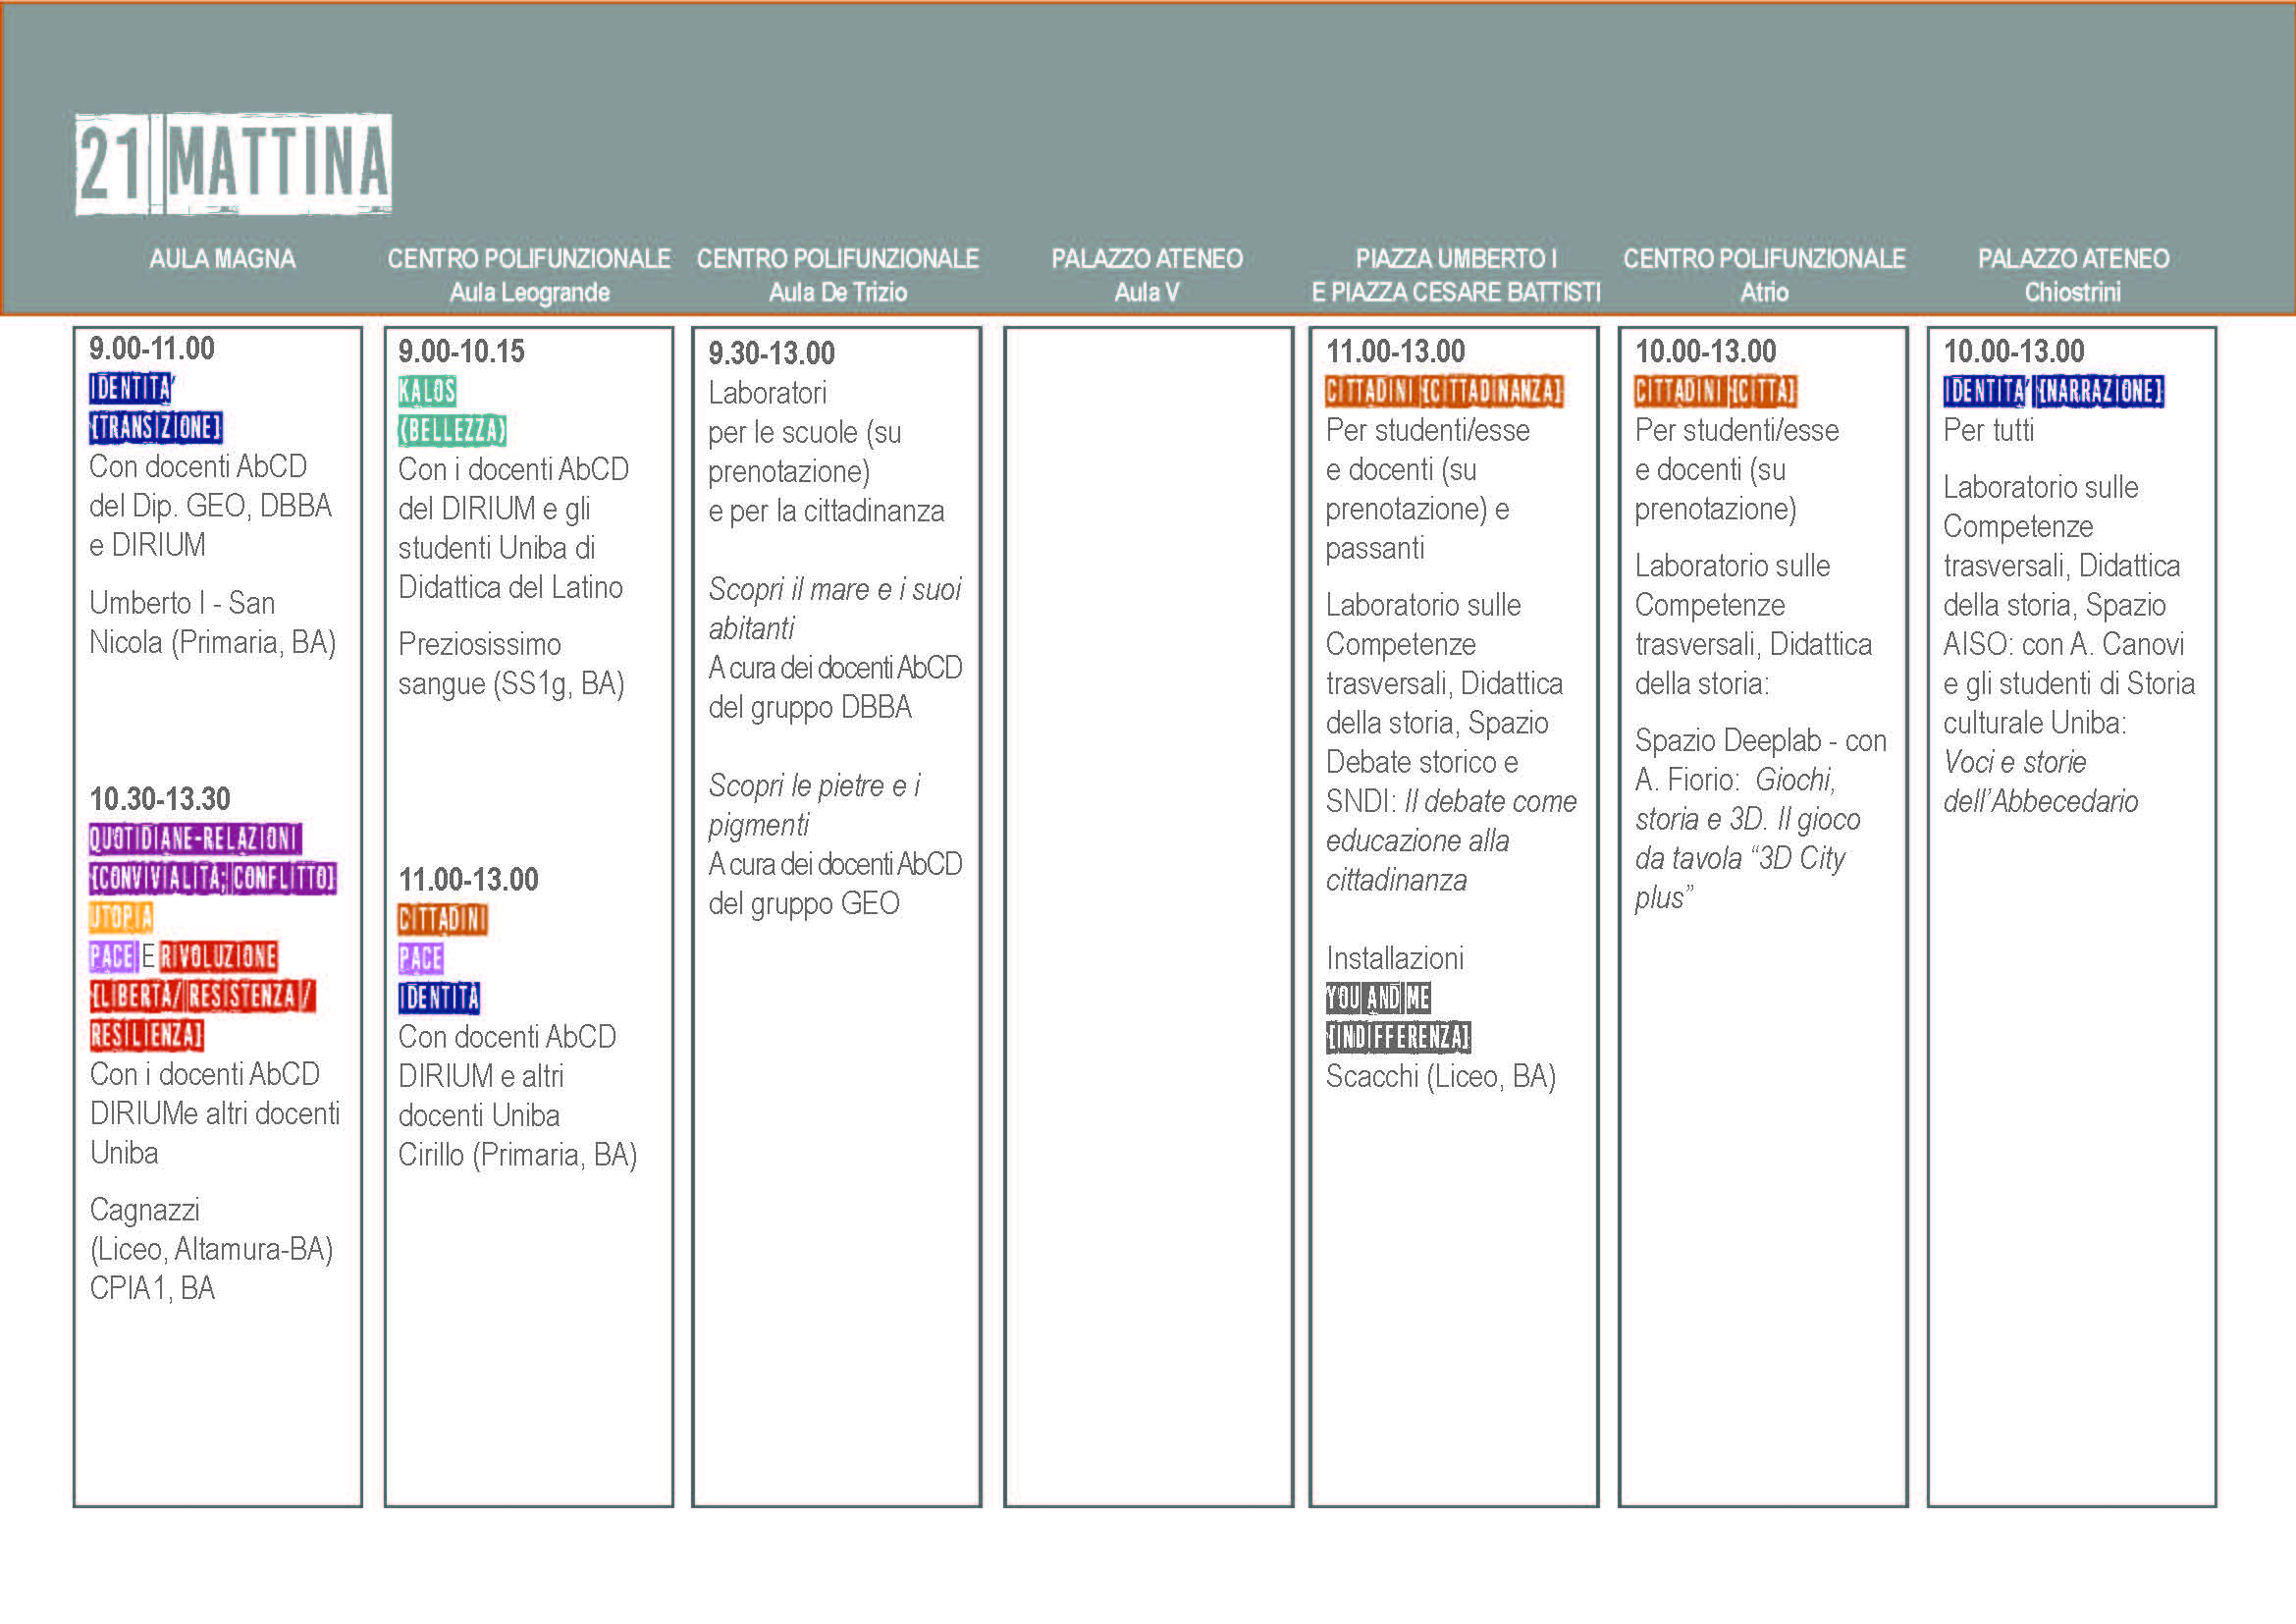
Task: Click the [CITTADINANZA] tag
Action: click(1491, 391)
